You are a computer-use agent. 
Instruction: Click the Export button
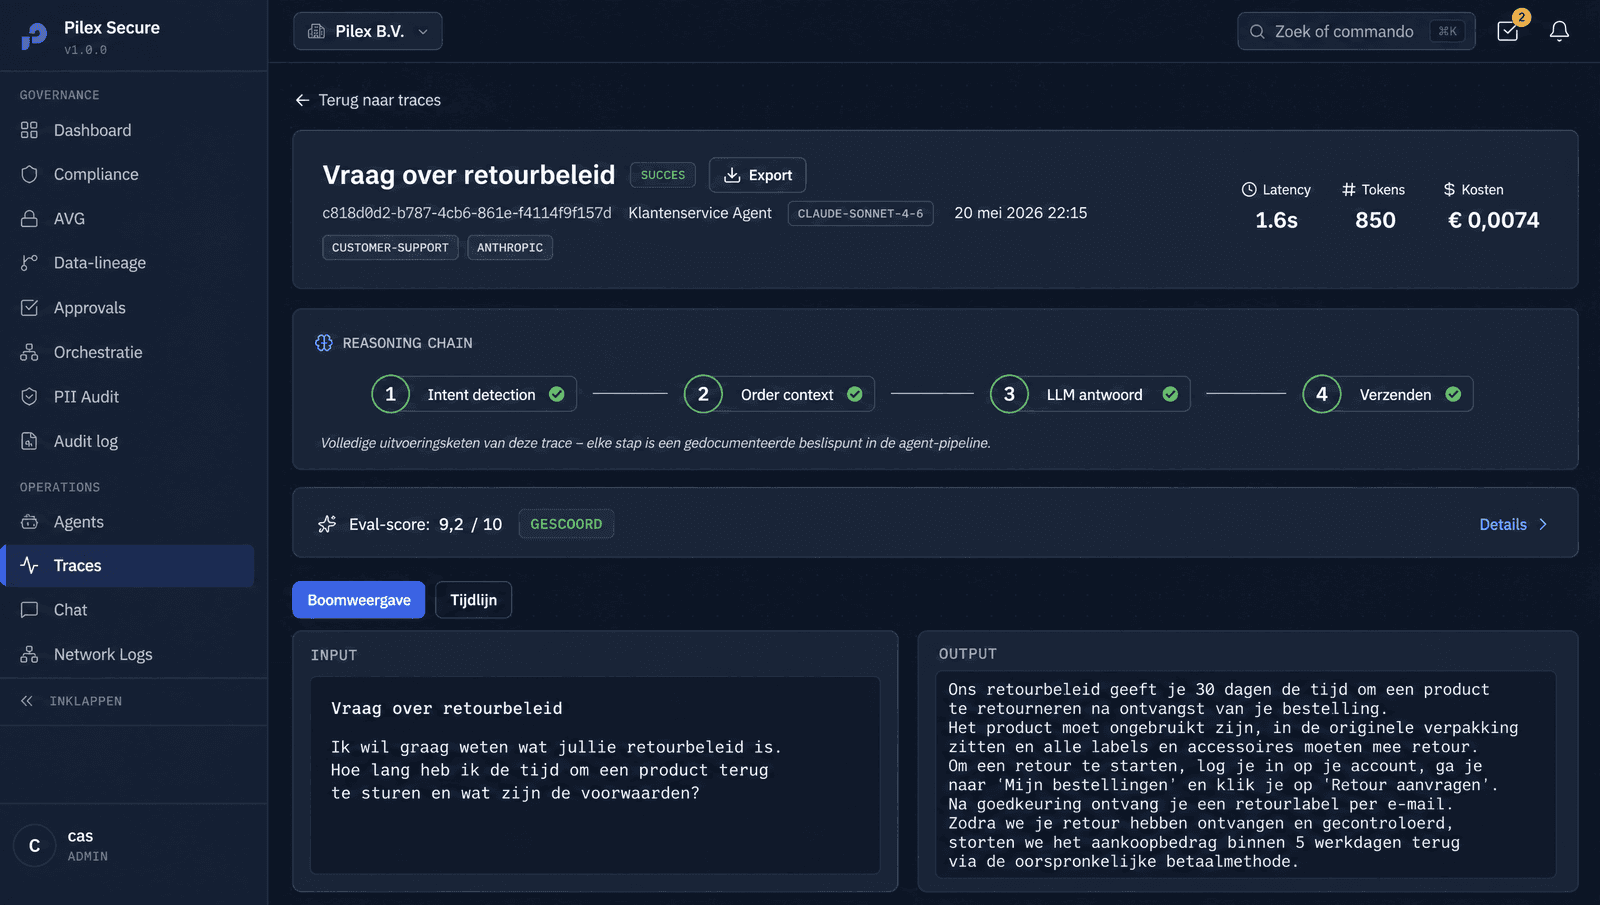757,175
